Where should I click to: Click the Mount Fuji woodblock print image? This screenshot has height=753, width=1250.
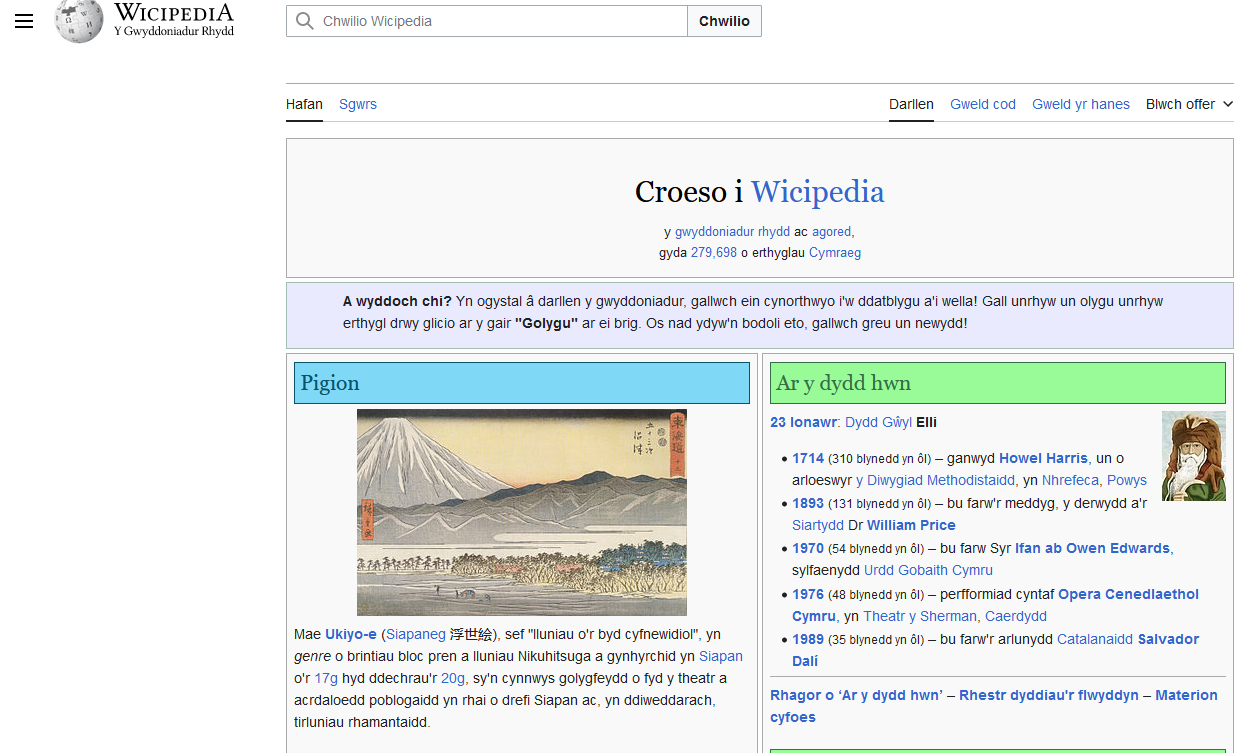click(521, 512)
